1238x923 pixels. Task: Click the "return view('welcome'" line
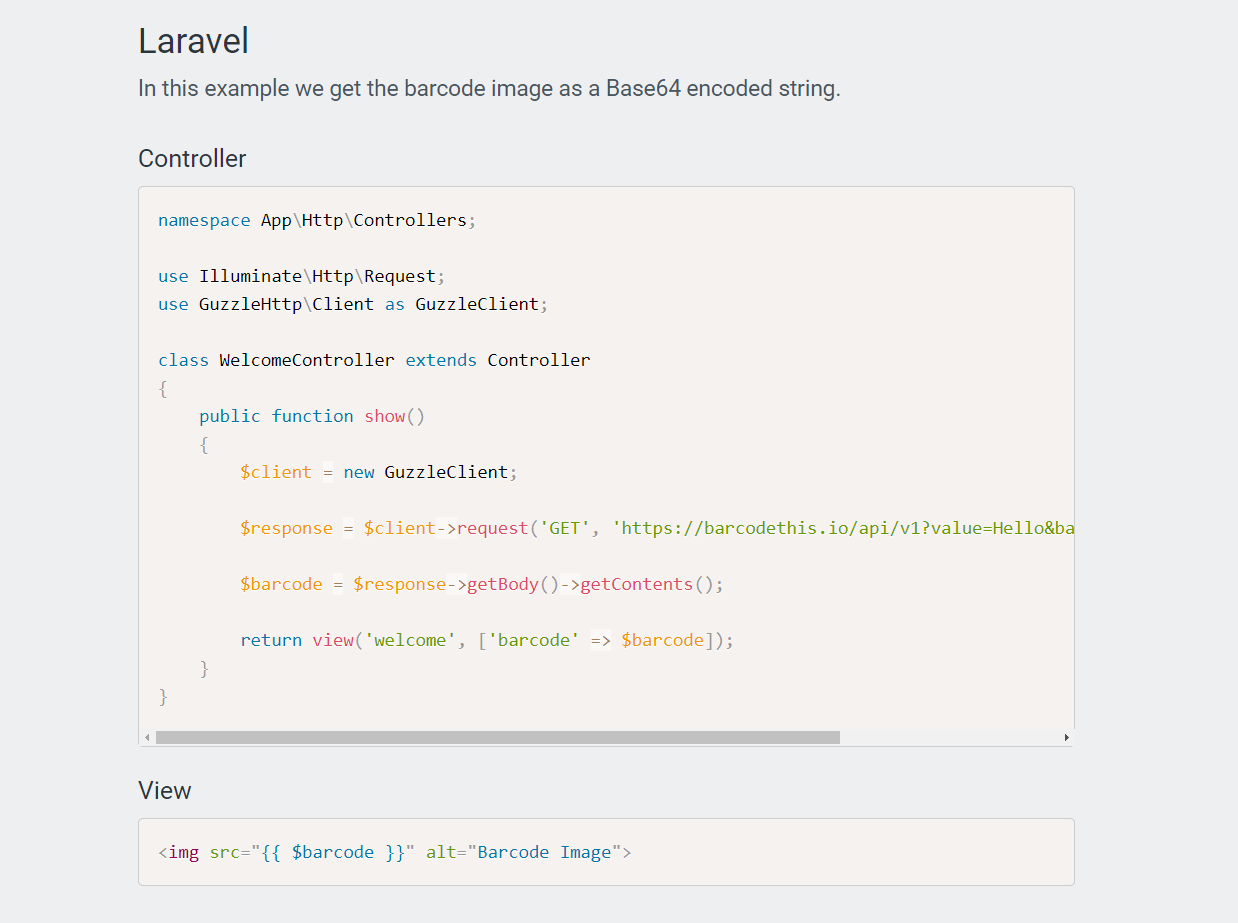(487, 640)
